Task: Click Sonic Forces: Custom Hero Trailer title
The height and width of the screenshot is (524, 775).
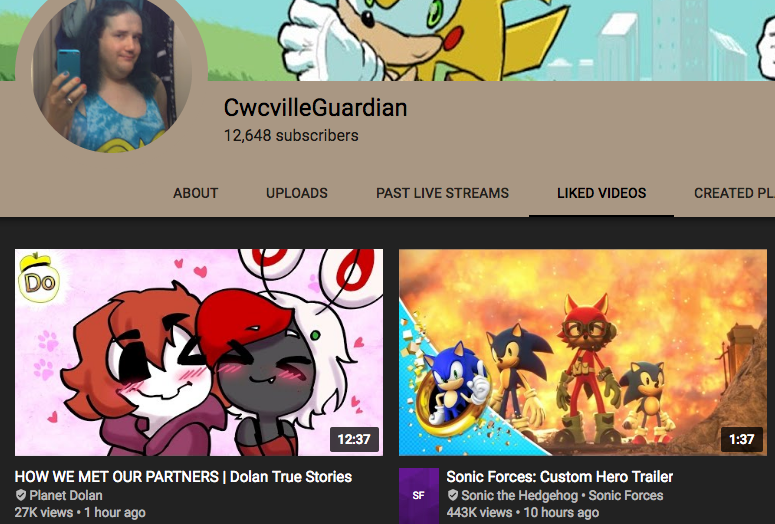Action: 560,477
